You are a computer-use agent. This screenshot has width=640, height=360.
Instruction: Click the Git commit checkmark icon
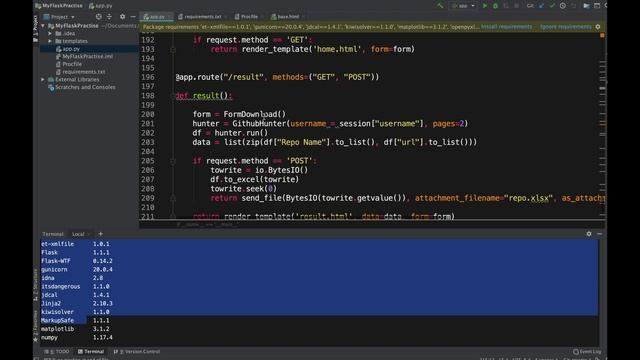[x=552, y=6]
